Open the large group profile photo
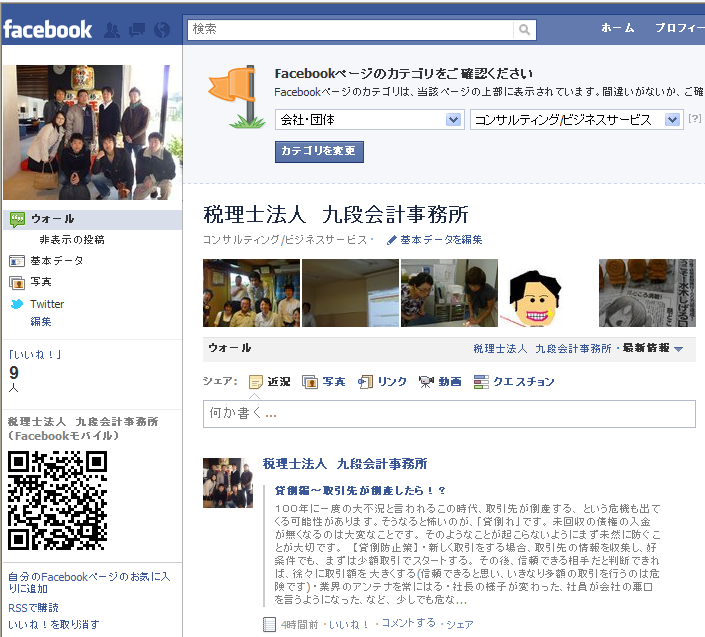 tap(93, 133)
